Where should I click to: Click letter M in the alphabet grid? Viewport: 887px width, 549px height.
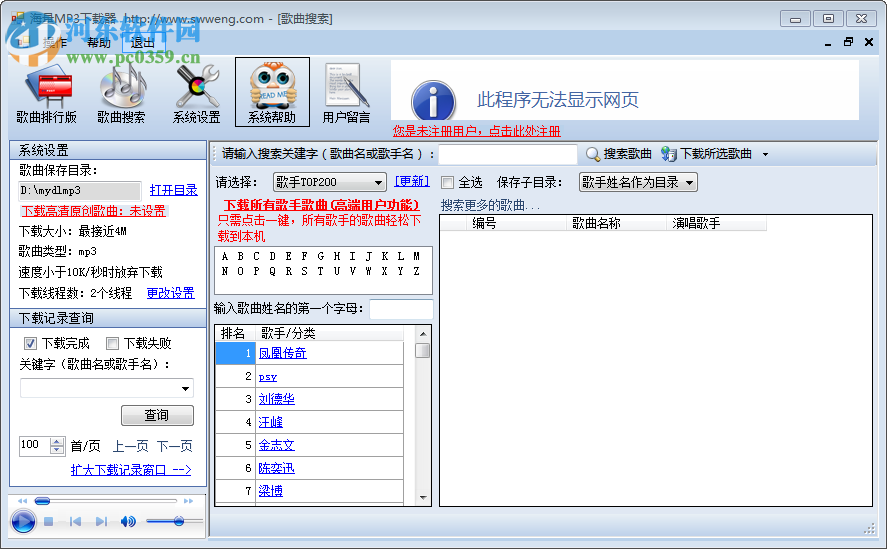[416, 256]
